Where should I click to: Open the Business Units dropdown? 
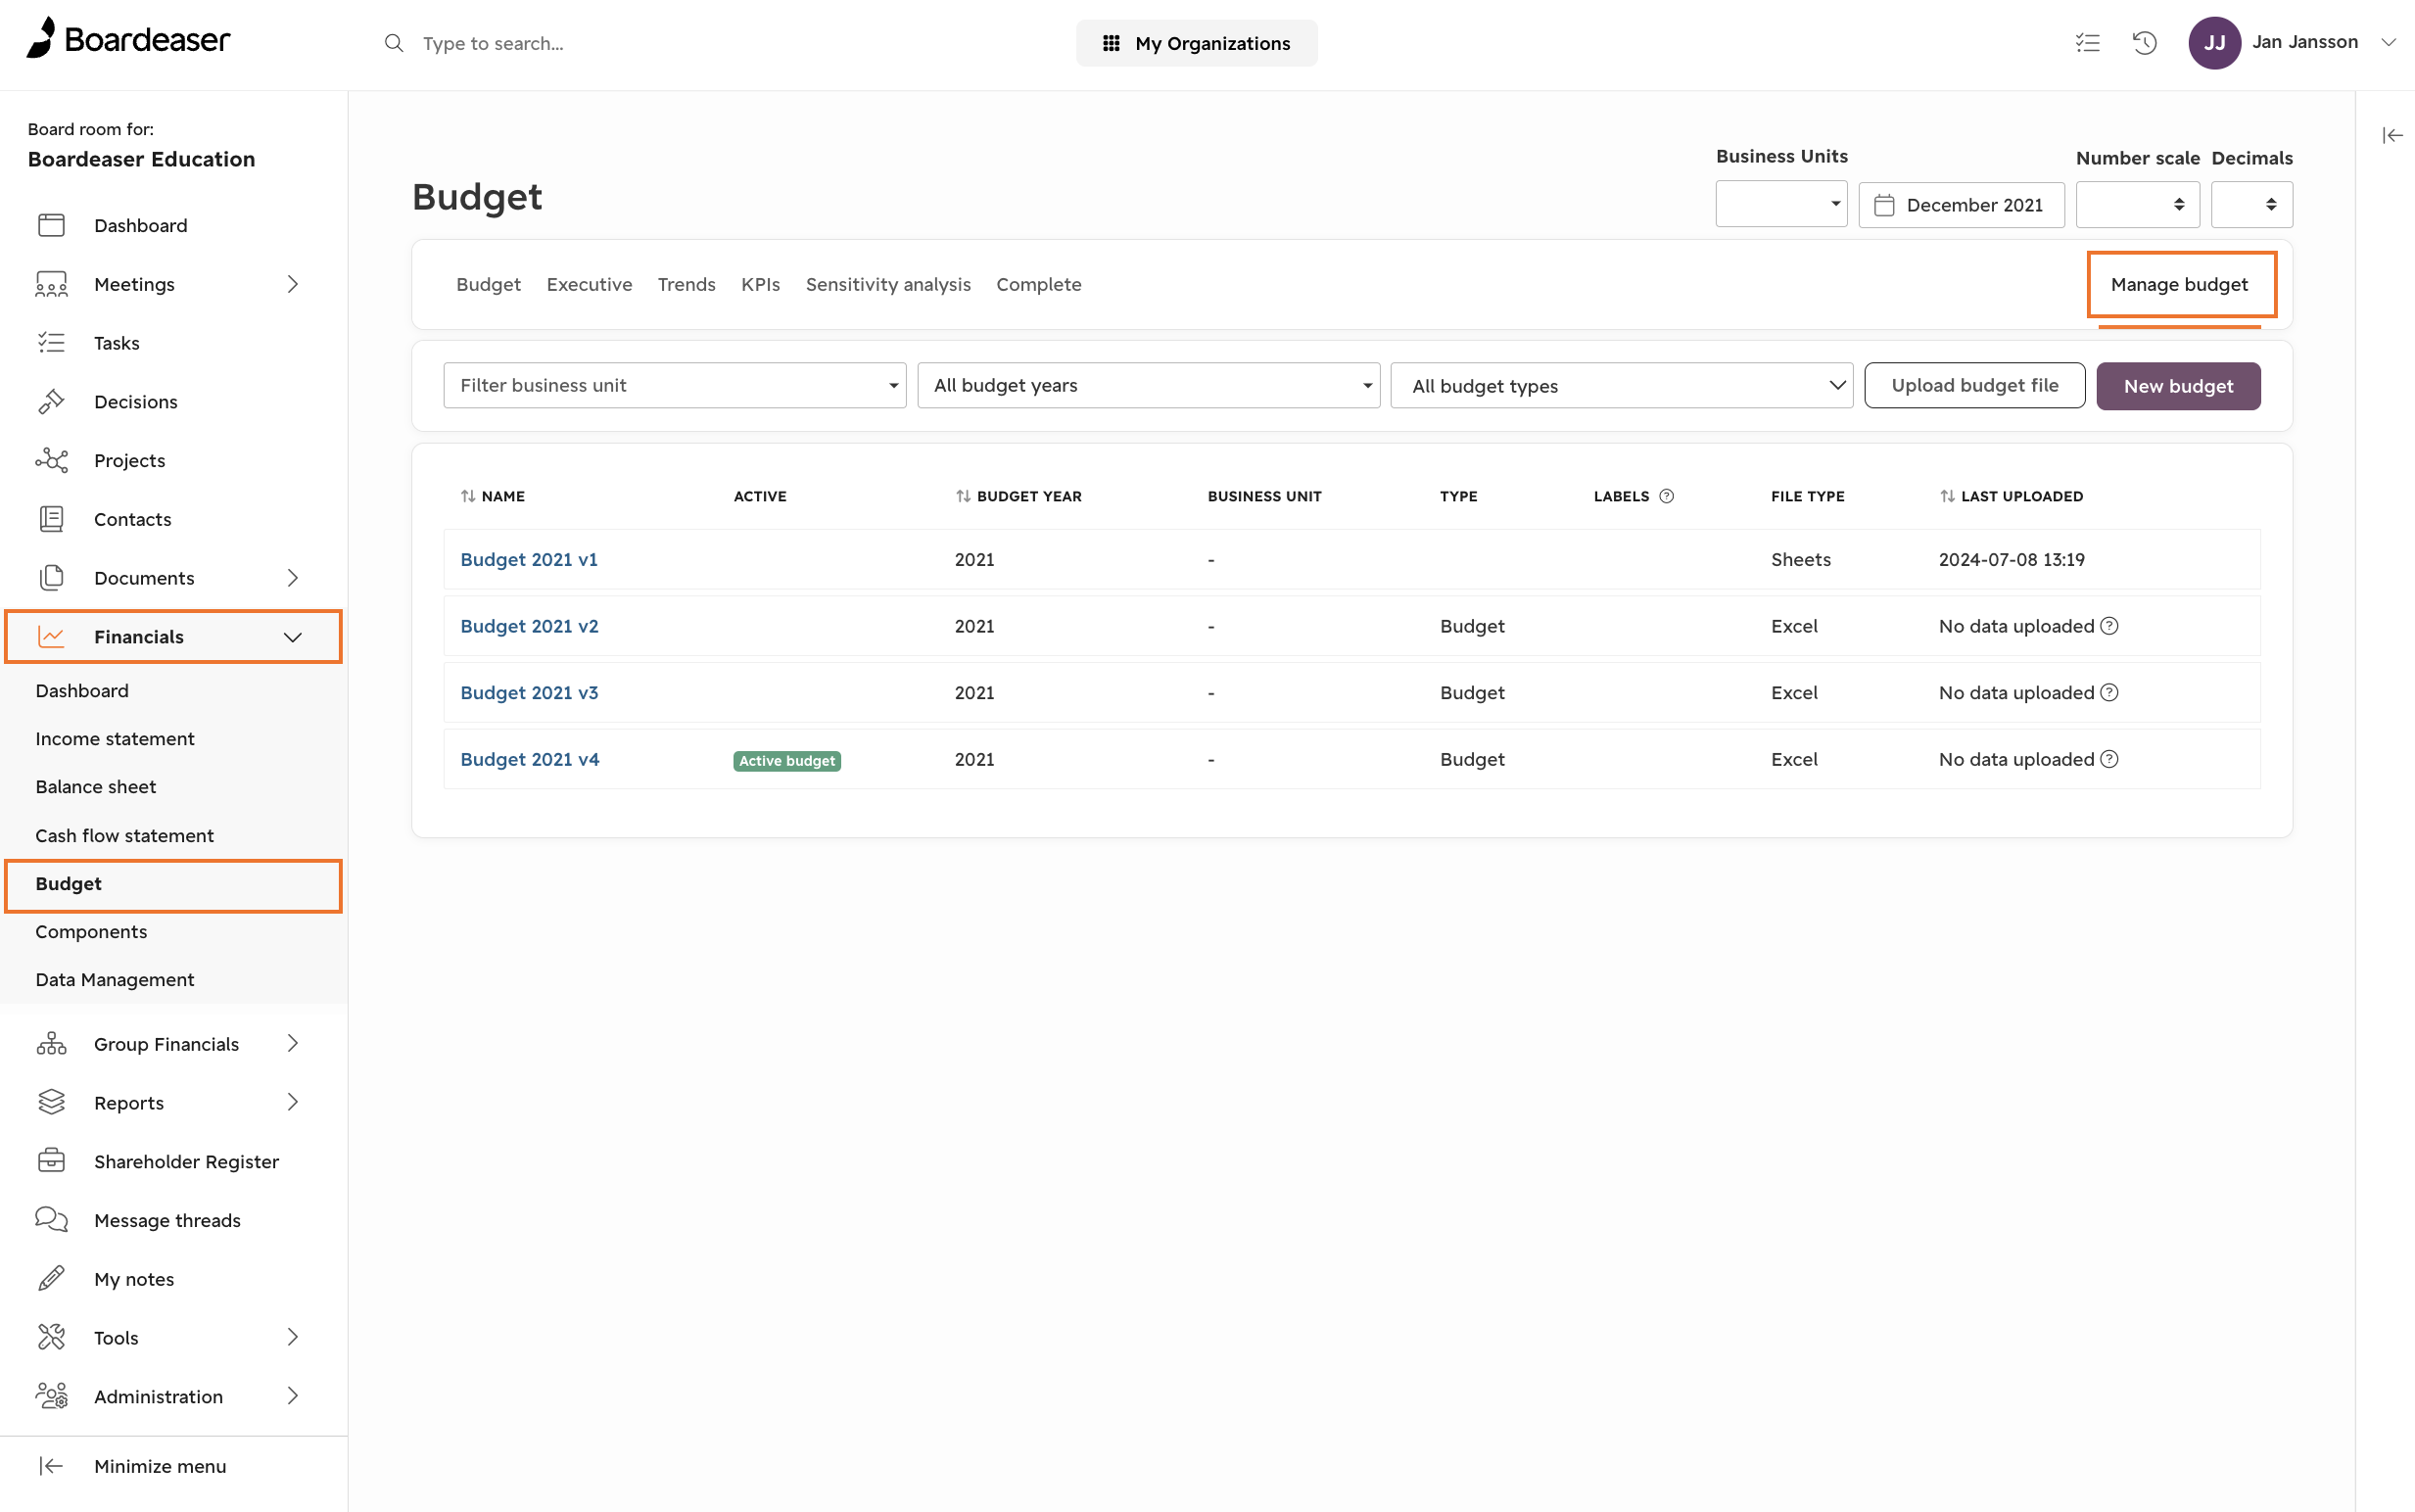coord(1781,204)
